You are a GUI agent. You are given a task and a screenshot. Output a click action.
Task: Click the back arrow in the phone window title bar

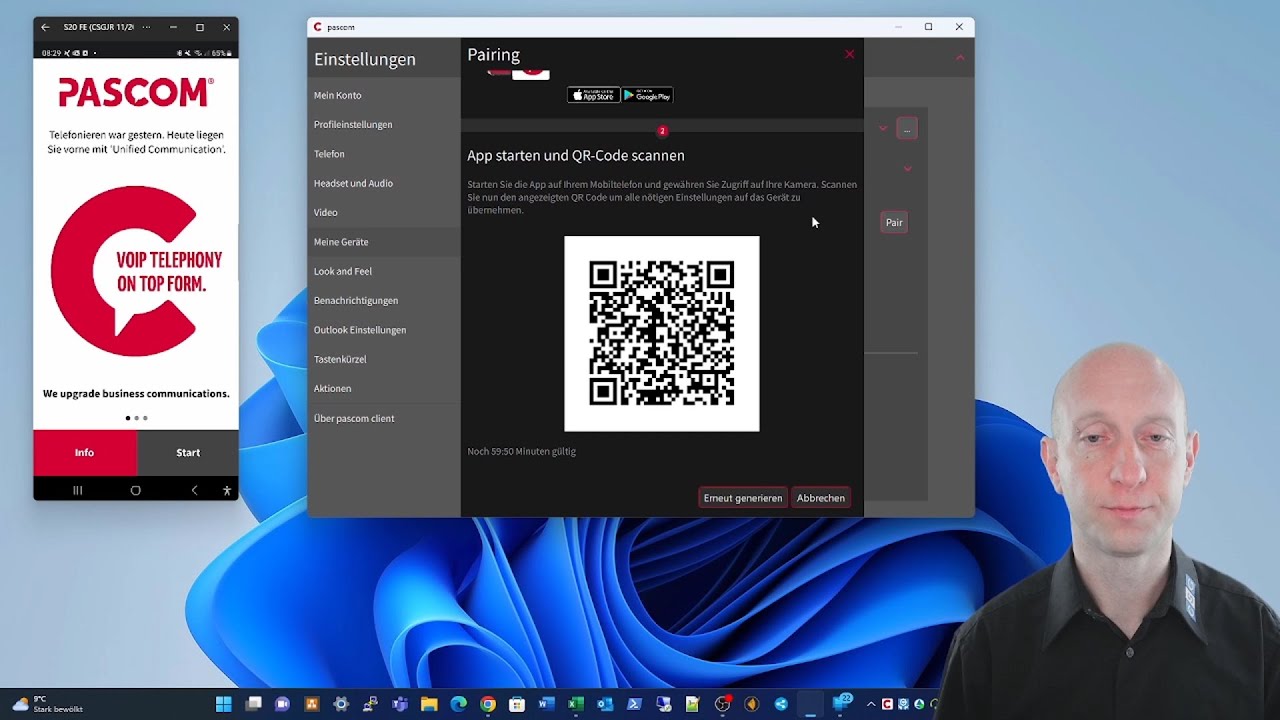(x=45, y=27)
